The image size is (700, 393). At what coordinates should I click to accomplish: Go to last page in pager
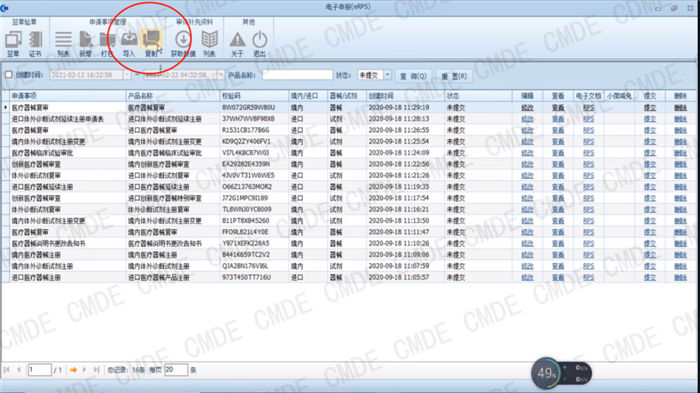coord(96,370)
